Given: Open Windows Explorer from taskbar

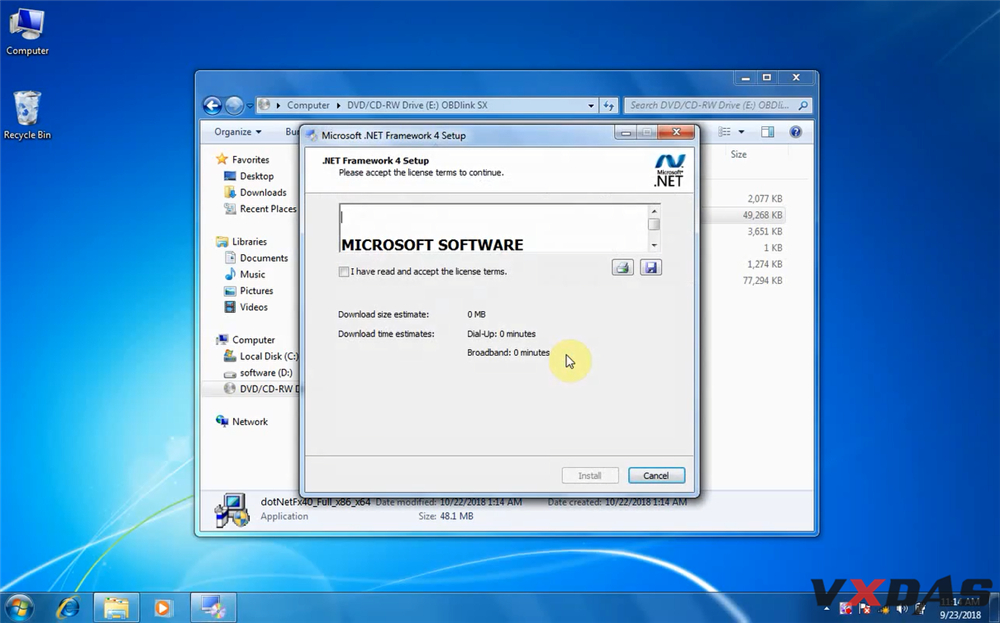Looking at the screenshot, I should tap(116, 608).
